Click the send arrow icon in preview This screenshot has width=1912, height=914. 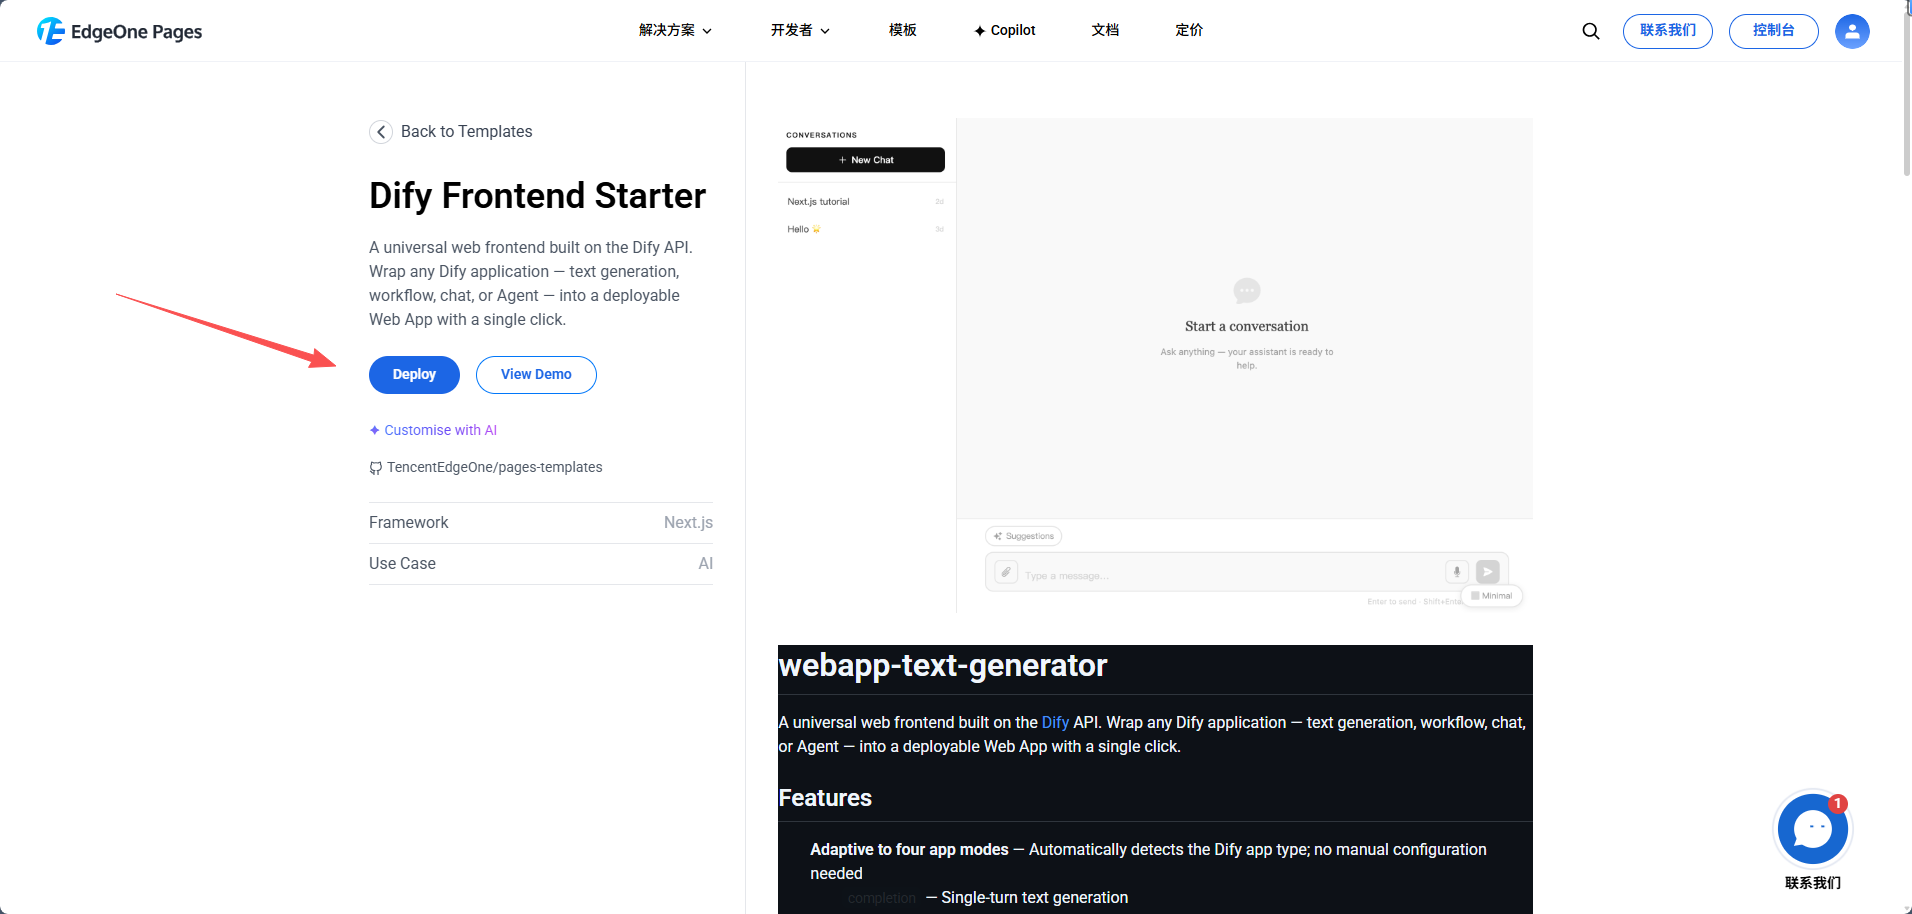click(1488, 571)
